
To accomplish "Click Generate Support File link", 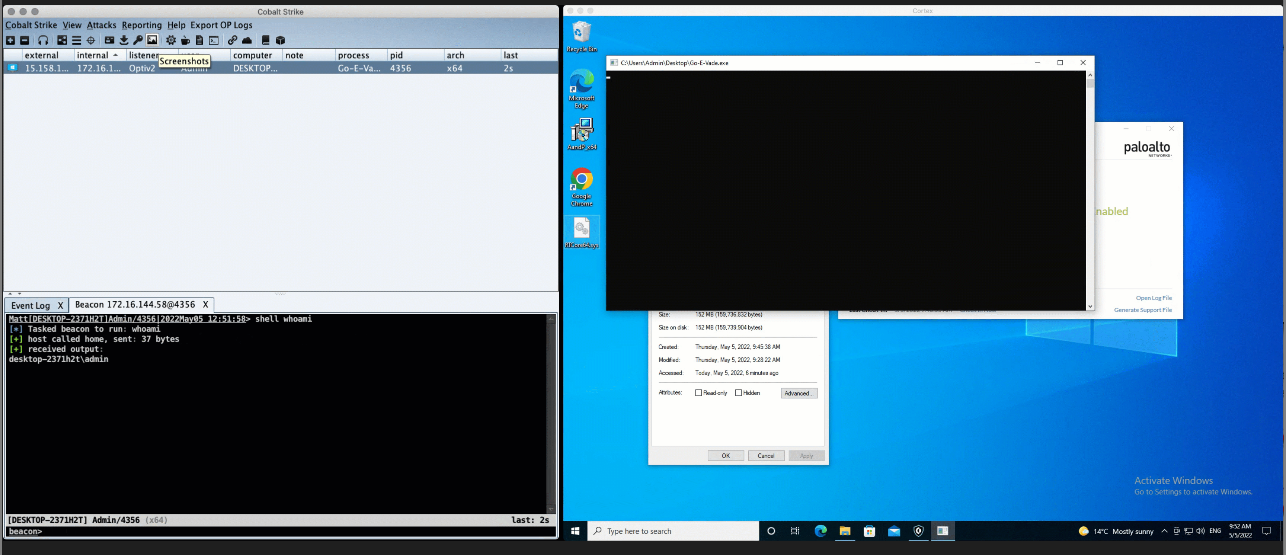I will pyautogui.click(x=1143, y=310).
